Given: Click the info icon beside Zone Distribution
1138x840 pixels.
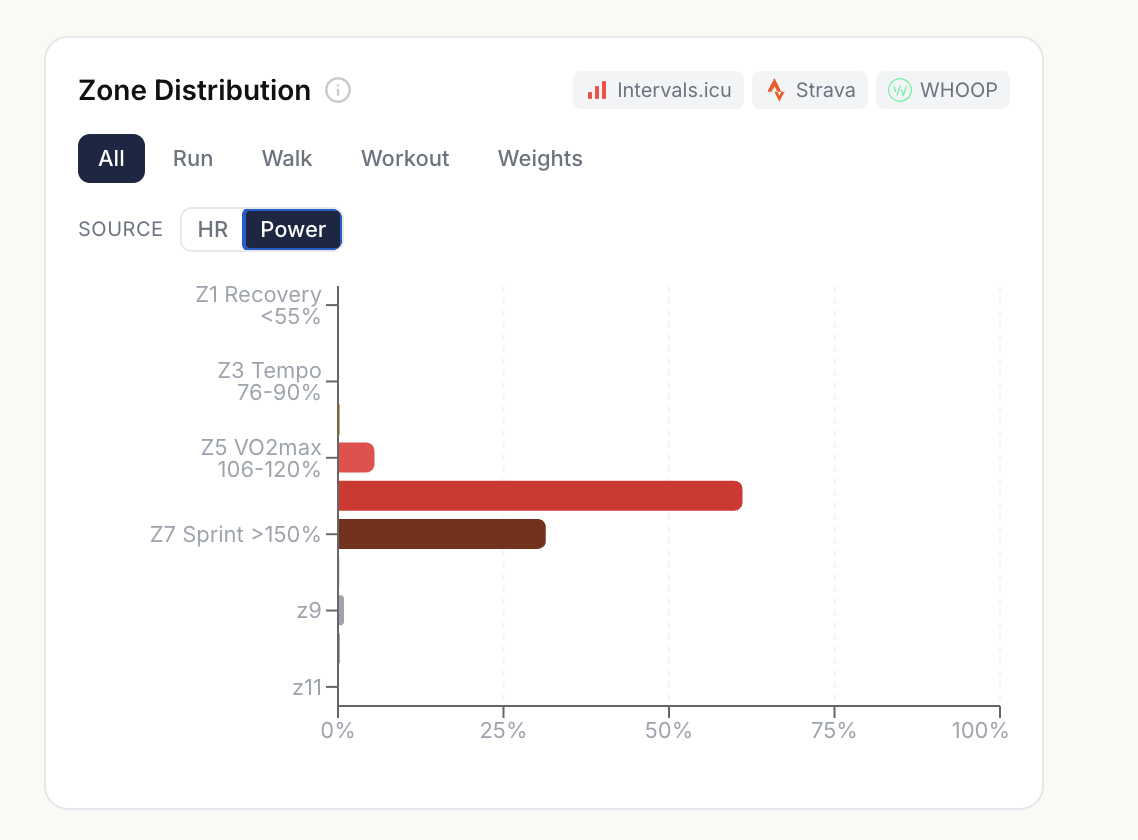Looking at the screenshot, I should click(338, 91).
